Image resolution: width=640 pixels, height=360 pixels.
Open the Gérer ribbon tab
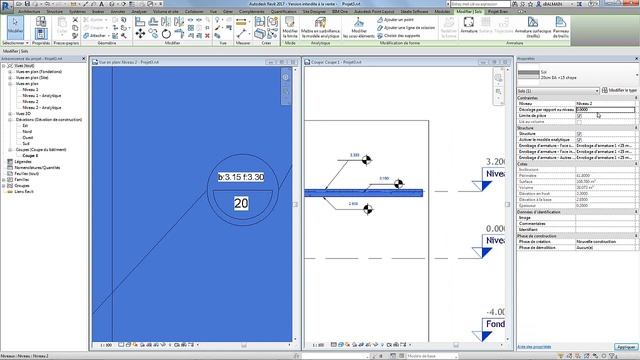click(x=228, y=12)
